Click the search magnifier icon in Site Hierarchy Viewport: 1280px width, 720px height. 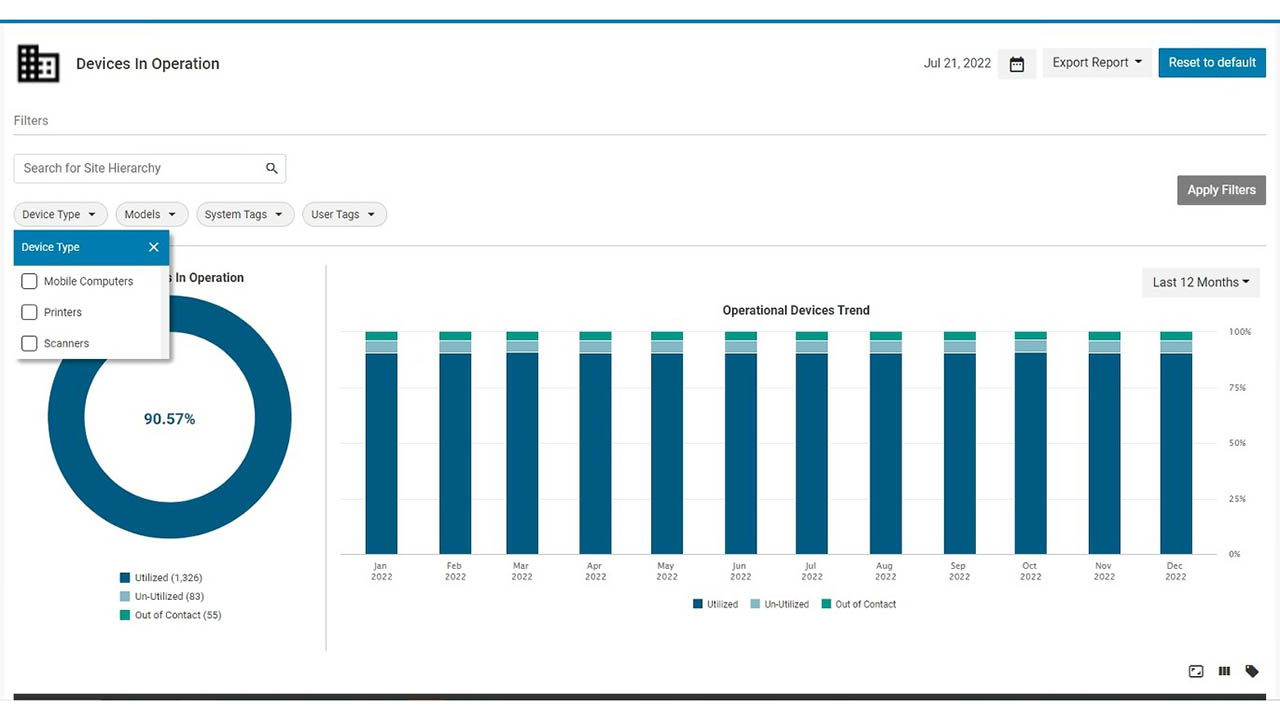pyautogui.click(x=272, y=168)
